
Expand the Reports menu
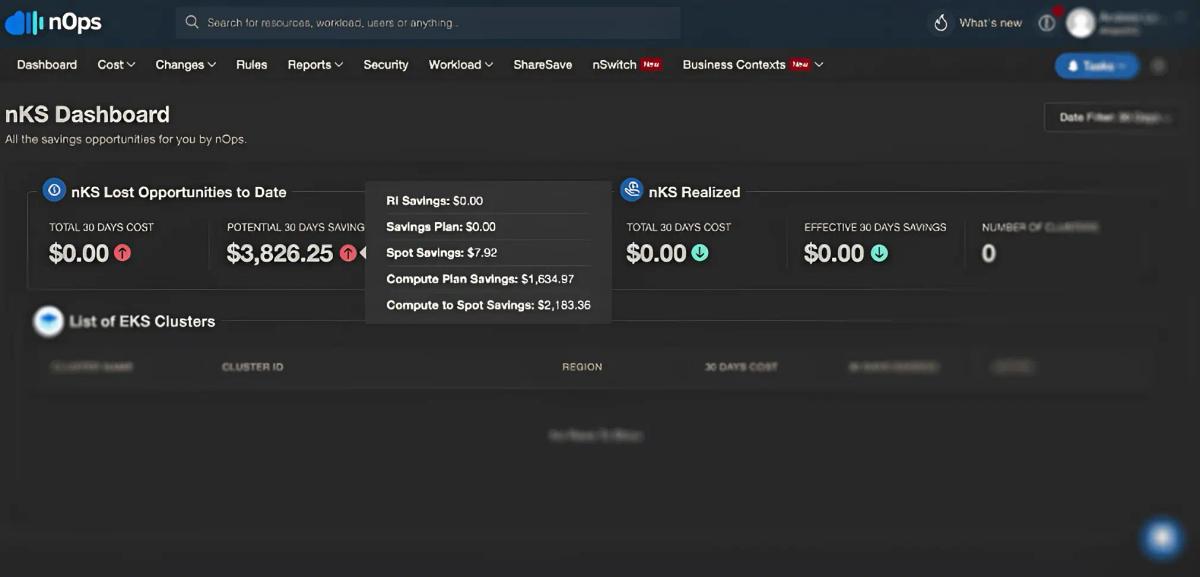point(315,65)
